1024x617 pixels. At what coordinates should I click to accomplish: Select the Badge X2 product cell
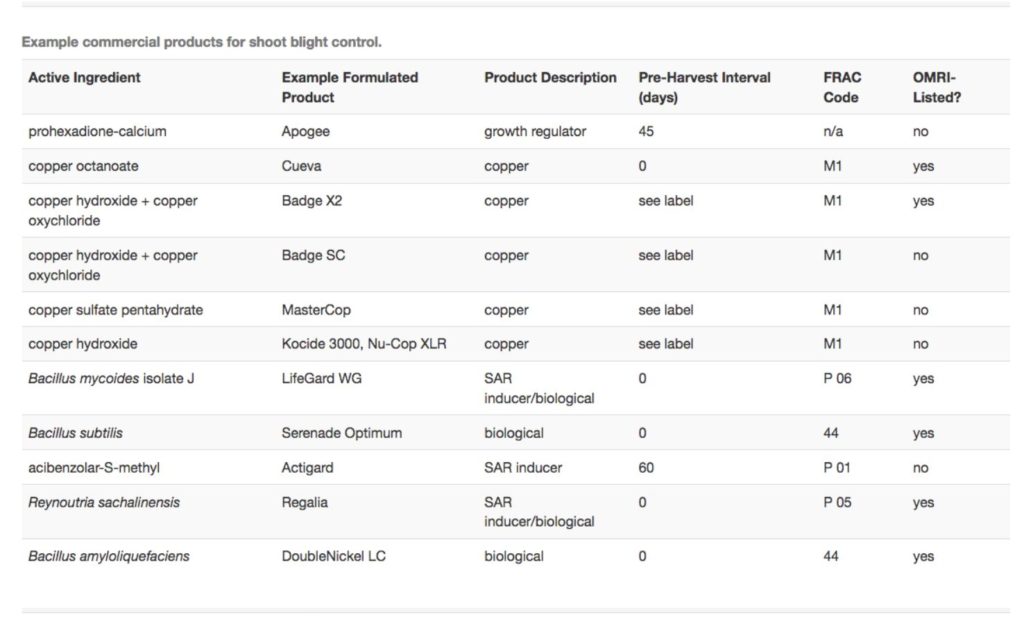[312, 200]
